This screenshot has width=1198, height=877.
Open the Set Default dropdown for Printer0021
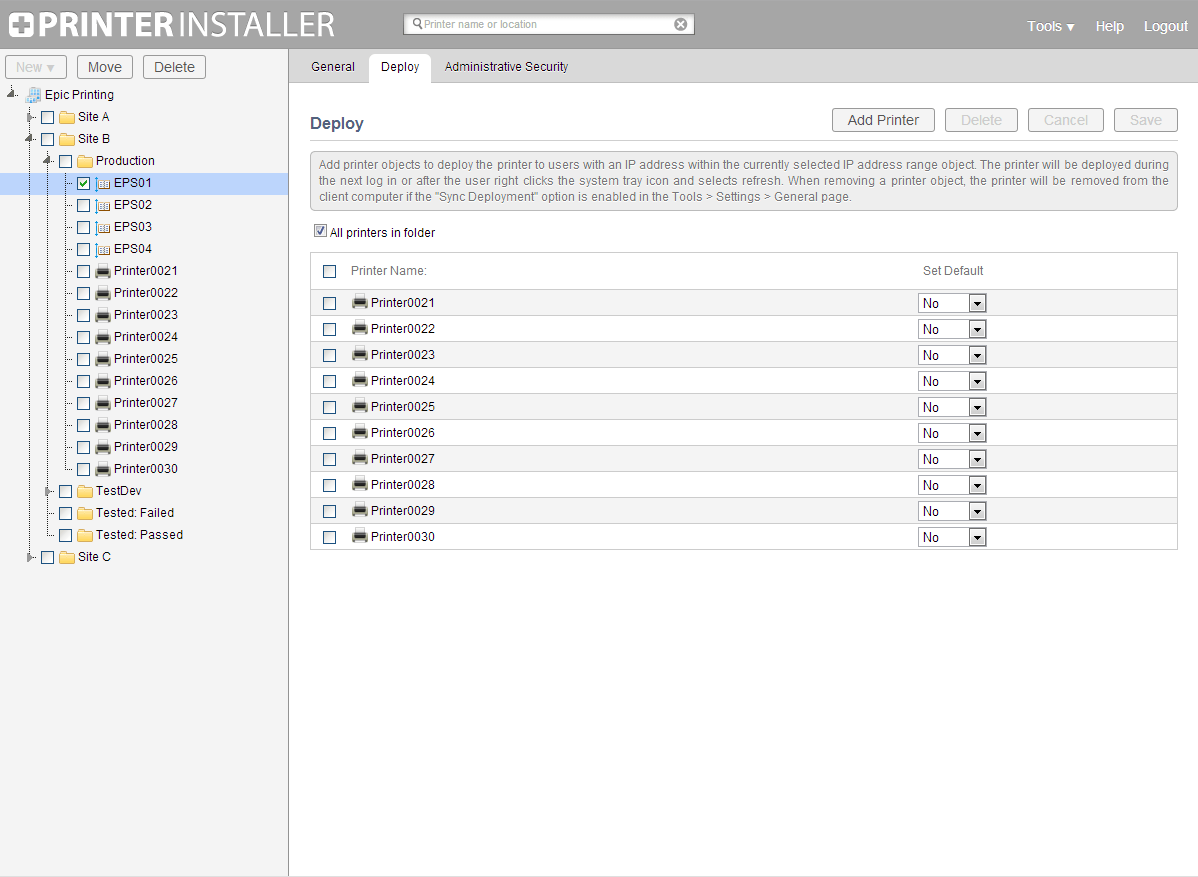coord(977,302)
